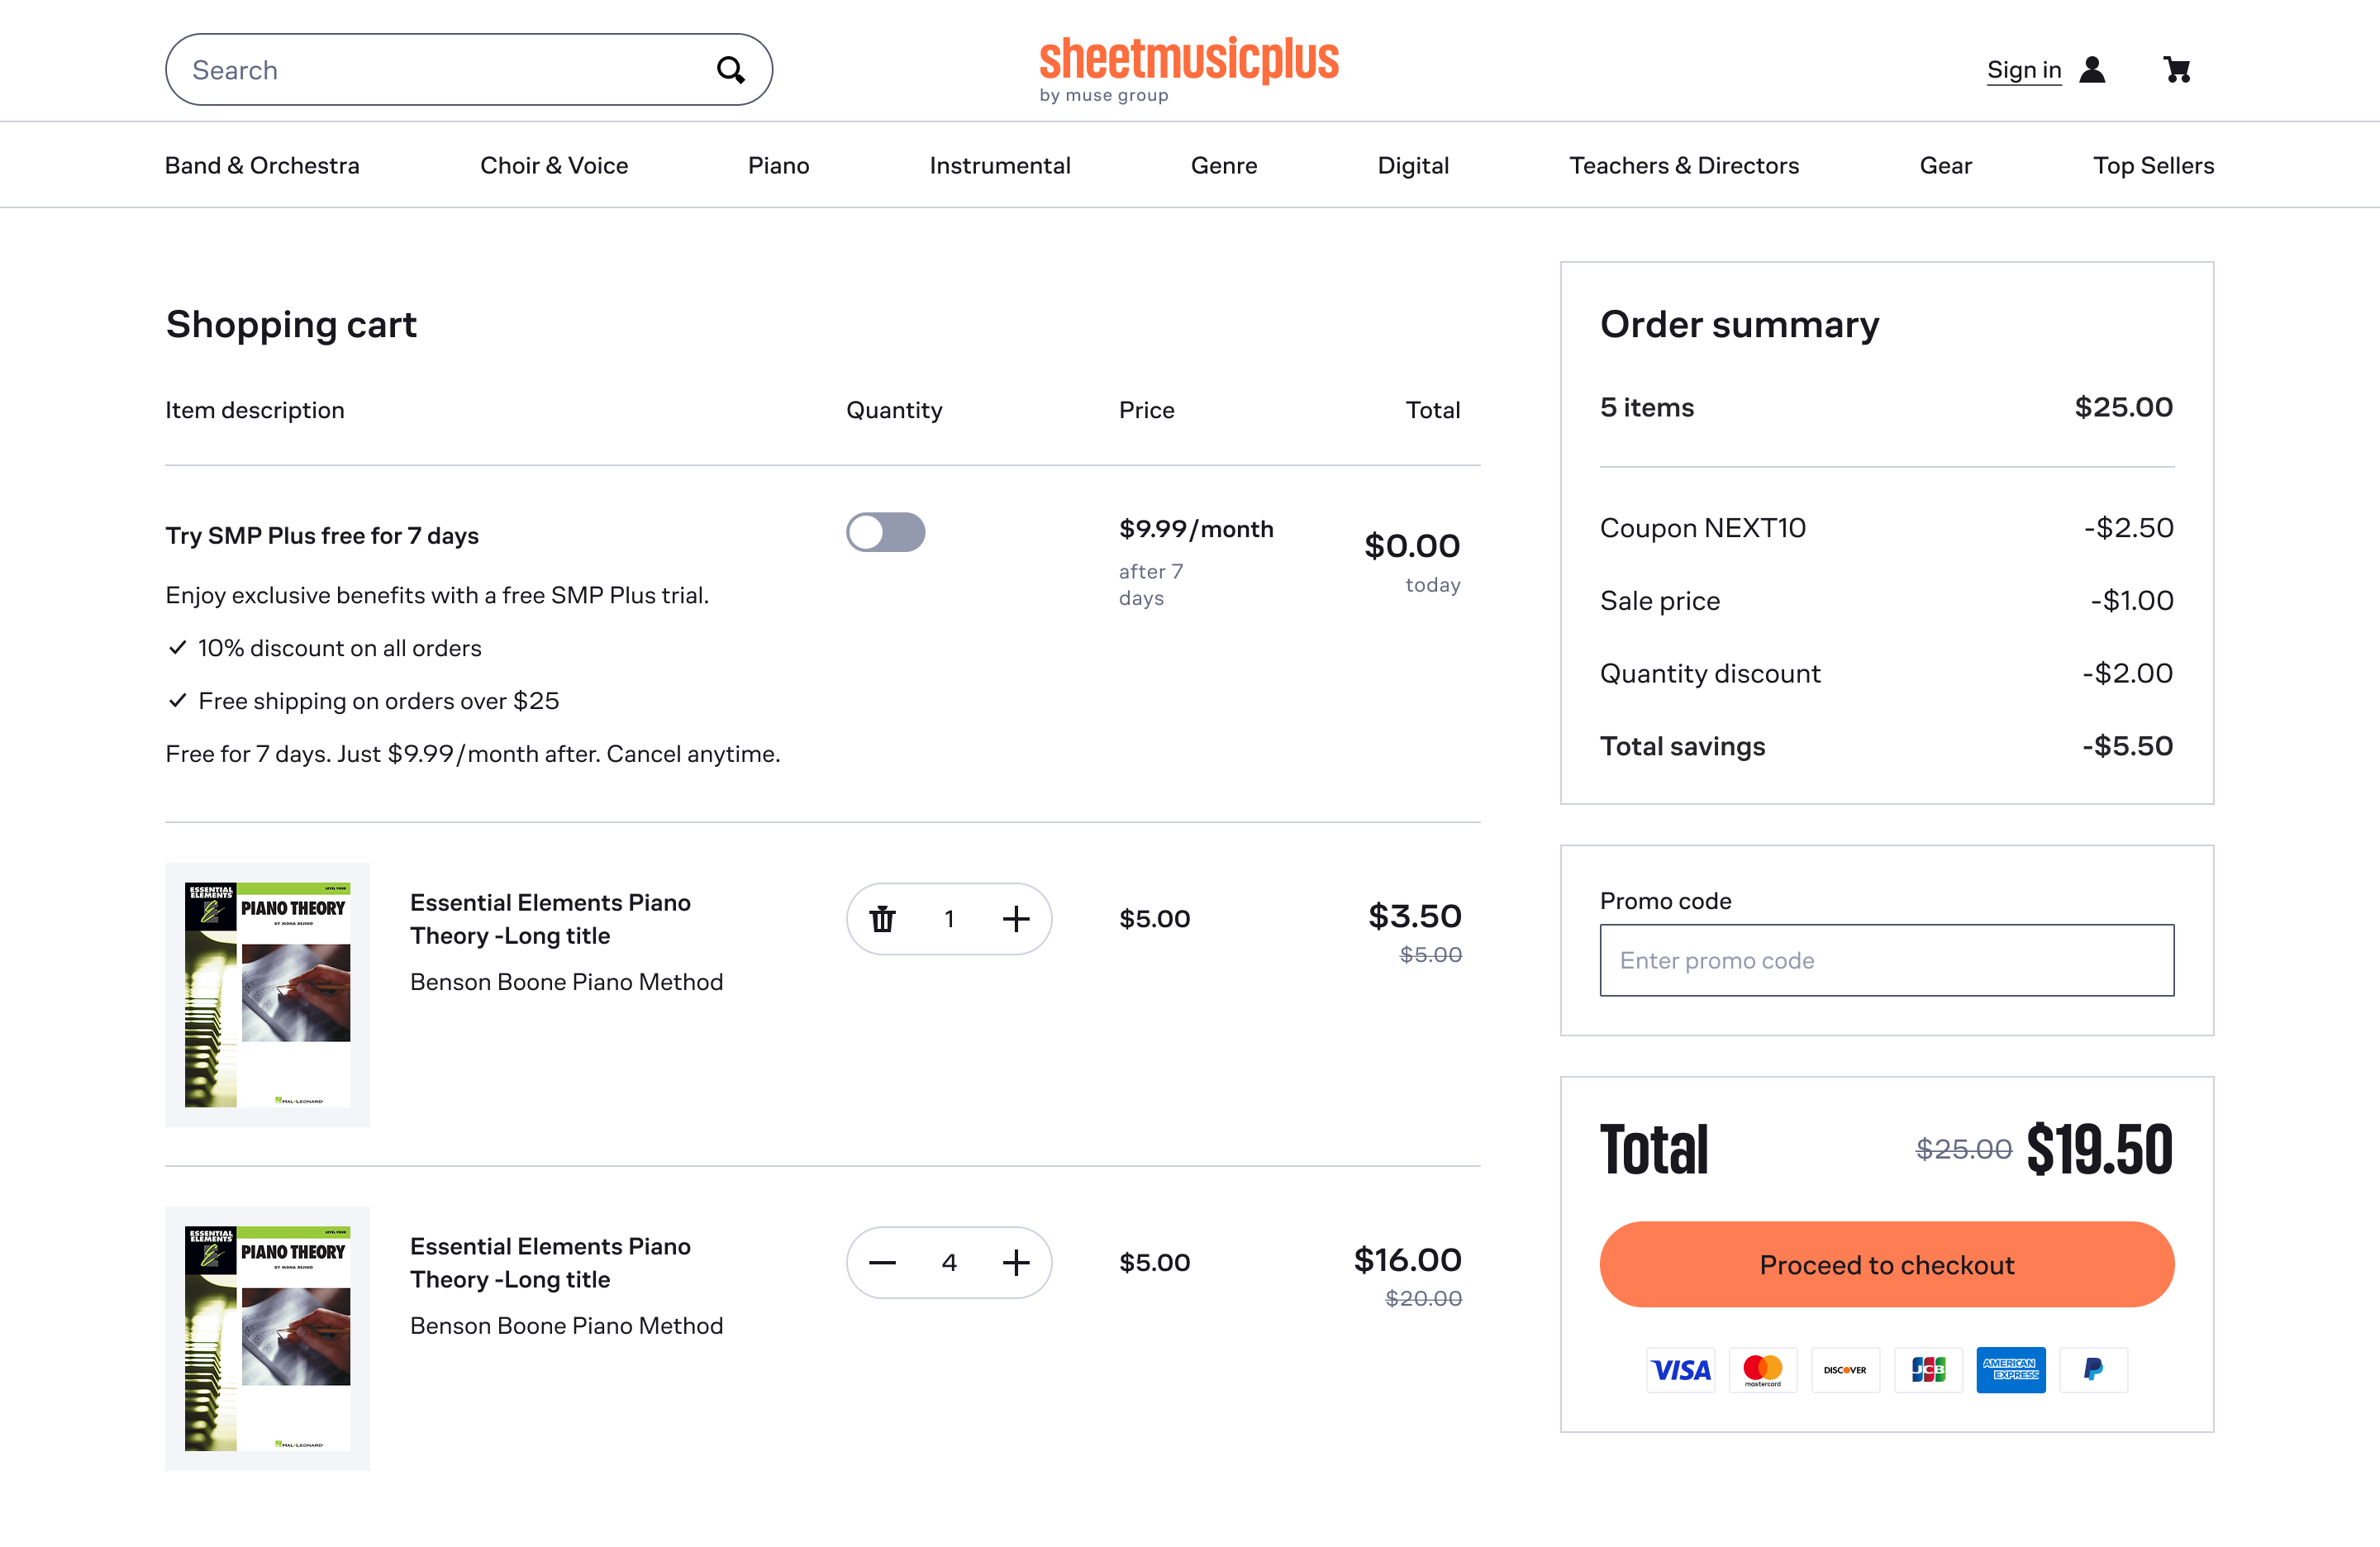The width and height of the screenshot is (2380, 1547).
Task: Click the '5 items' summary label
Action: [x=1647, y=407]
